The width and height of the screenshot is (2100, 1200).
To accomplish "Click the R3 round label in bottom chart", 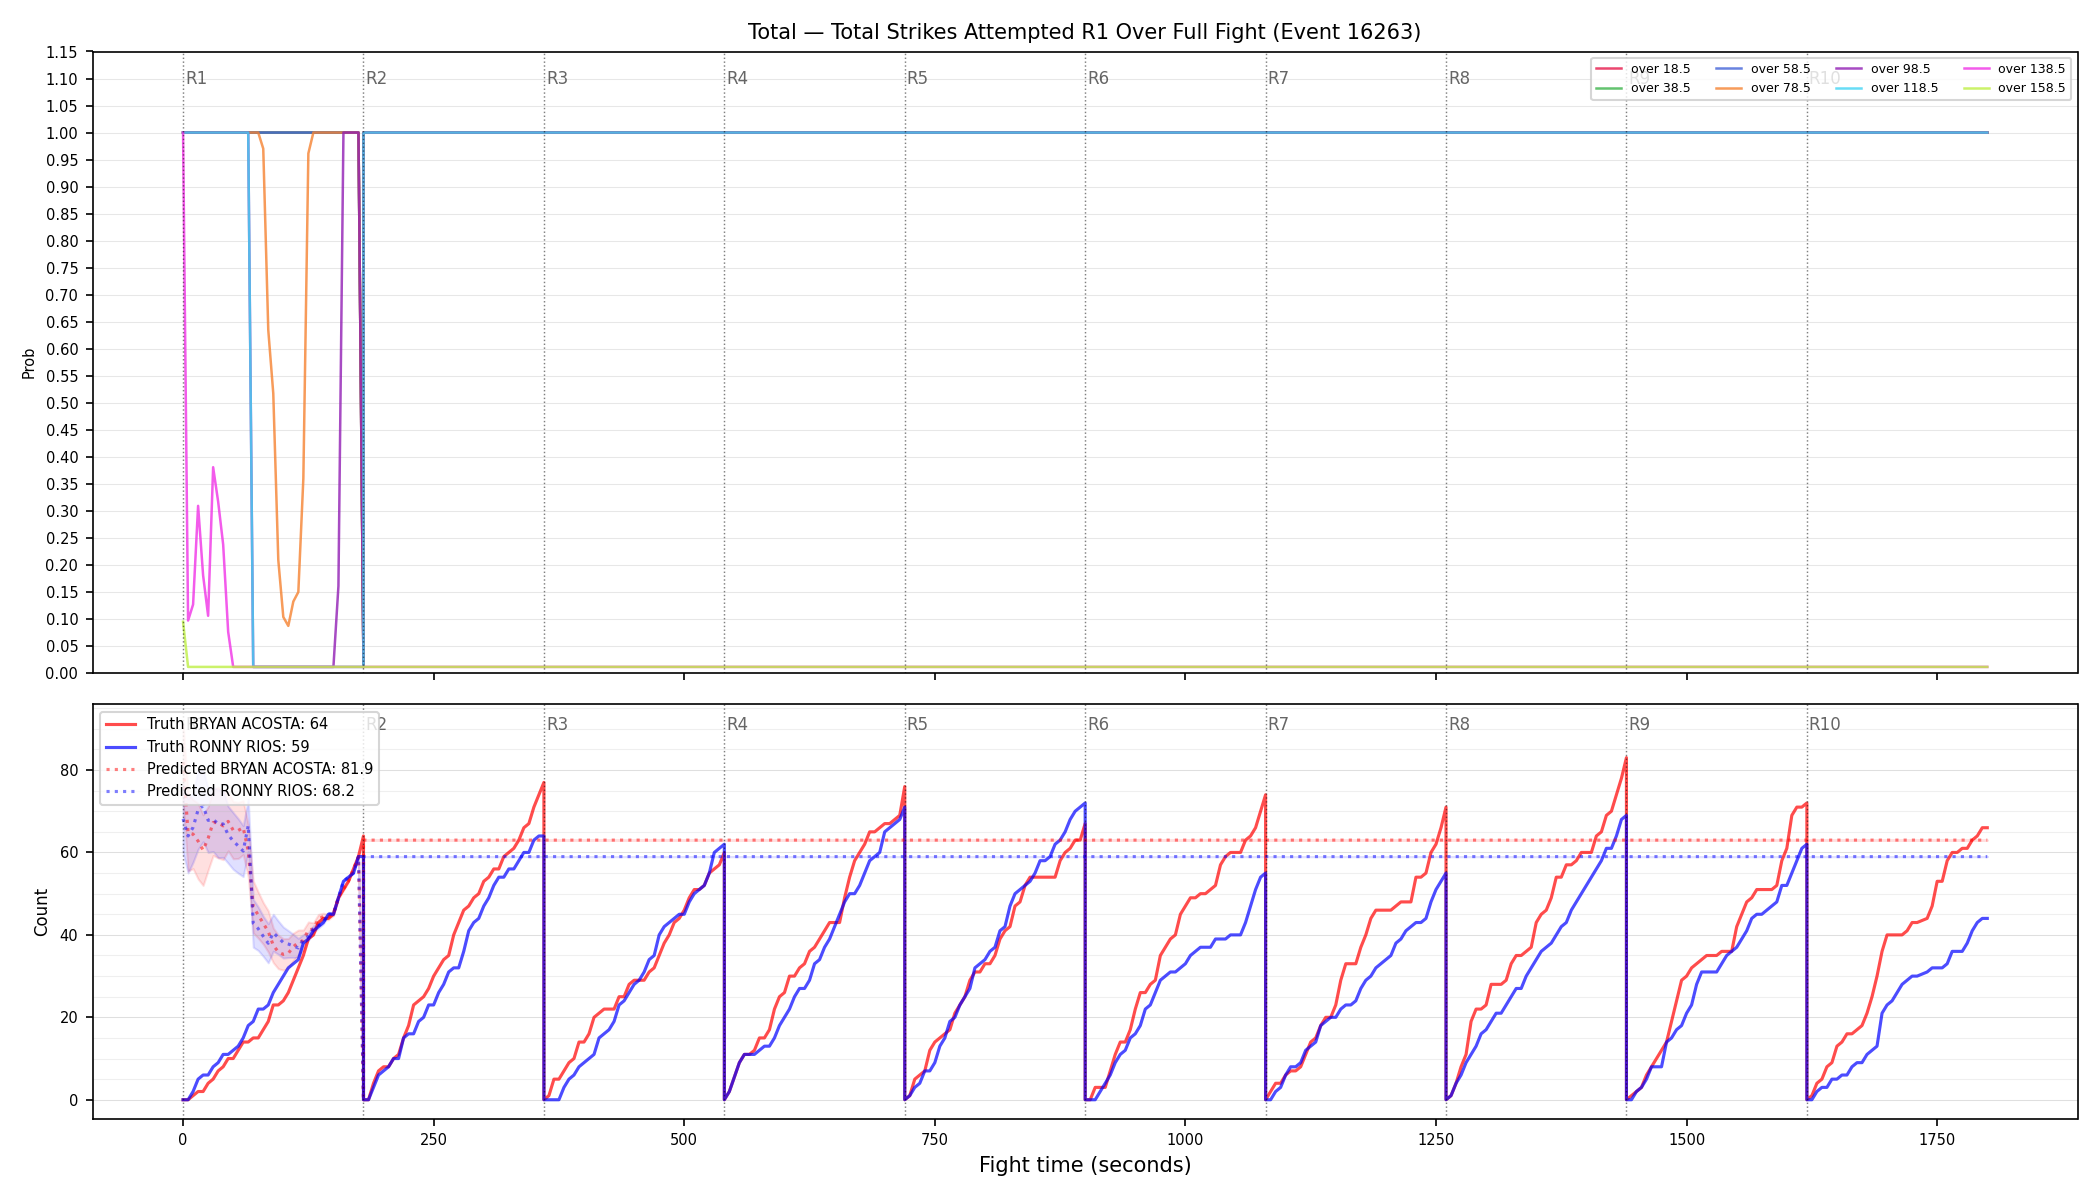I will tap(557, 724).
